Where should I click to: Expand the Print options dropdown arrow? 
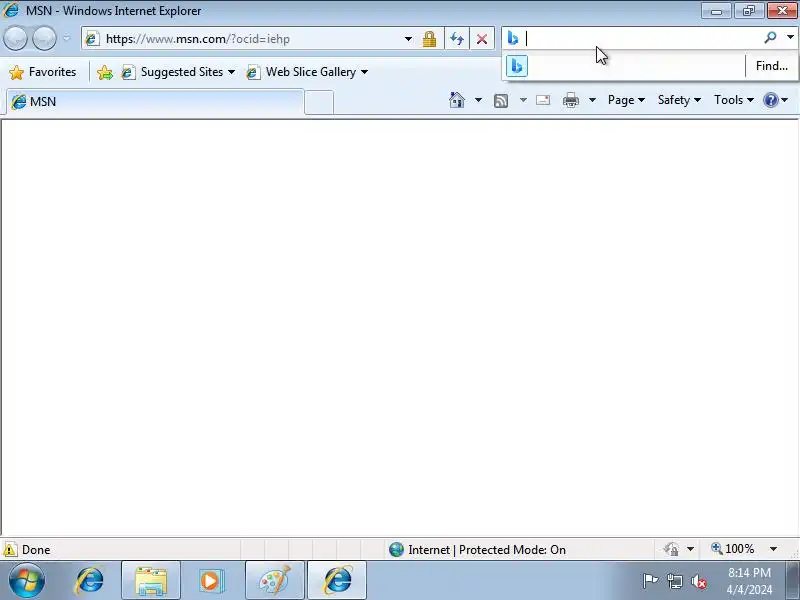point(592,100)
